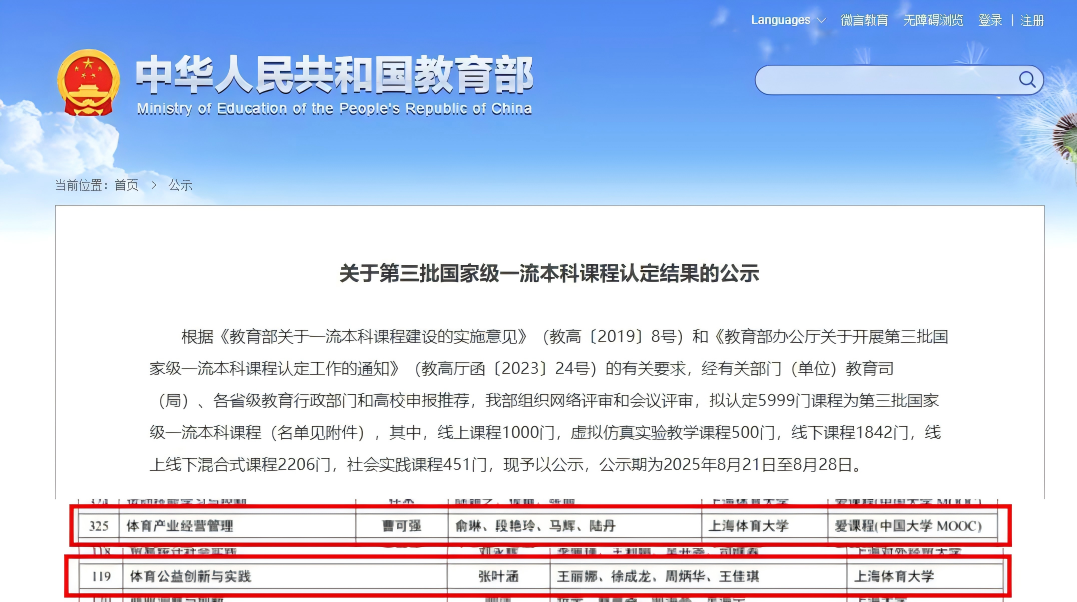Open the Languages dropdown
Viewport: 1077px width, 602px height.
tap(787, 20)
